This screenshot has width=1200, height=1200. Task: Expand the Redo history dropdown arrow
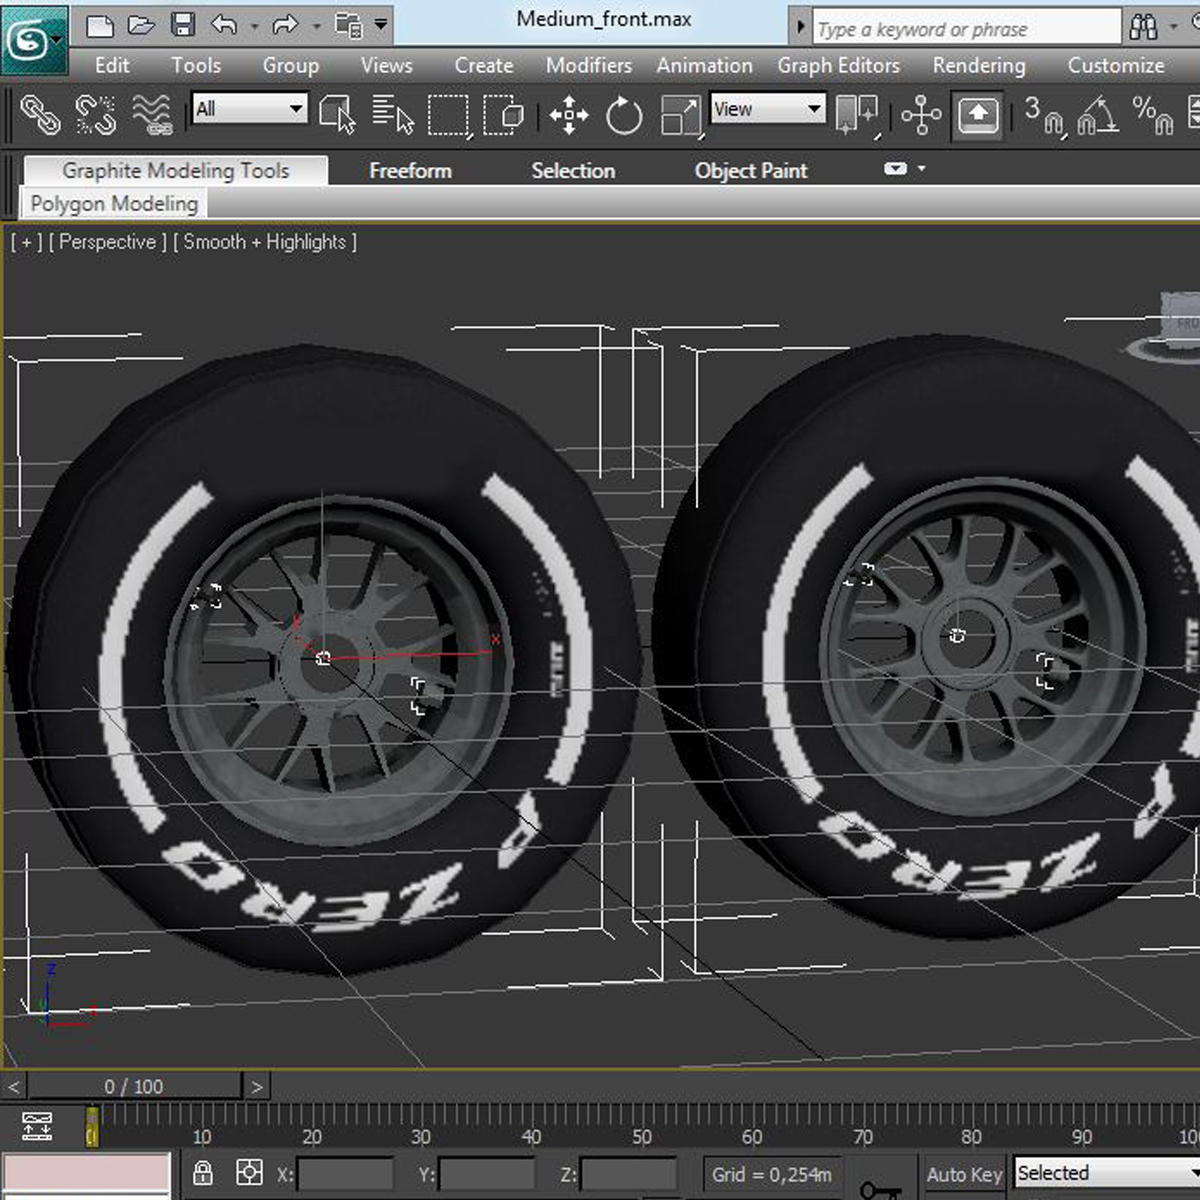click(315, 26)
